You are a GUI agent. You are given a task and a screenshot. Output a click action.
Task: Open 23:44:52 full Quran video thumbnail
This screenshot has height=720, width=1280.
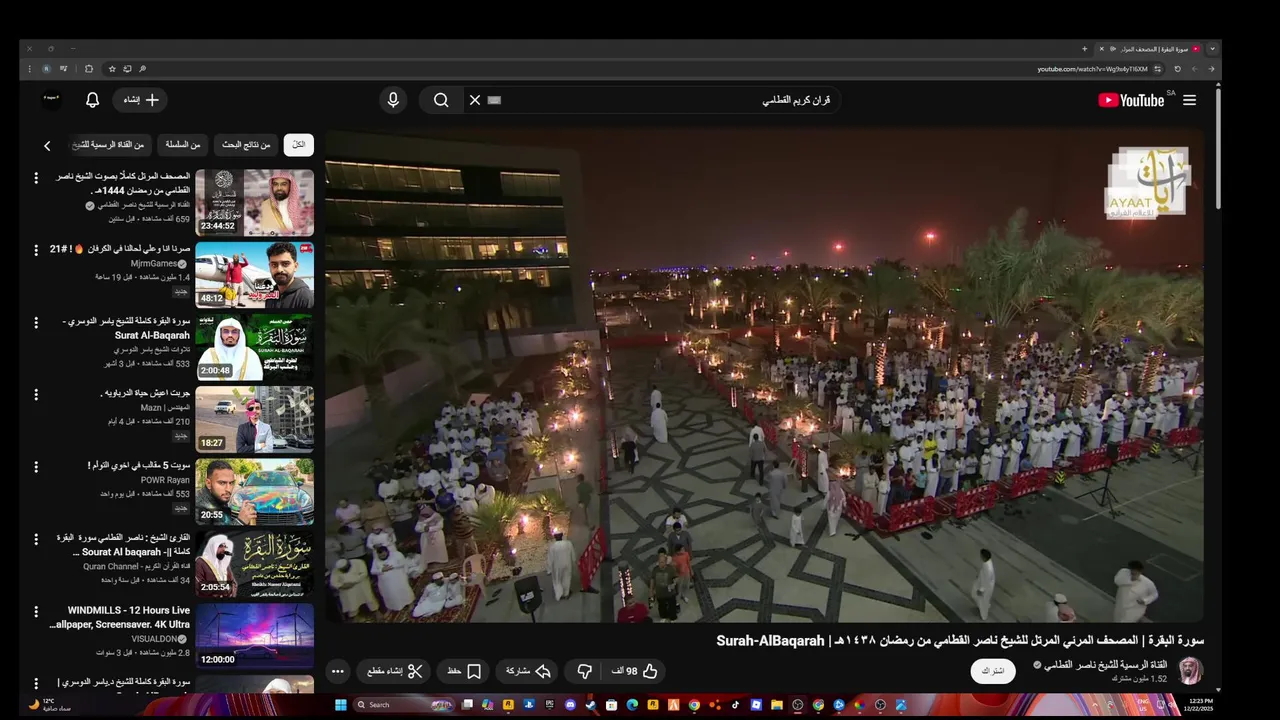click(x=254, y=202)
